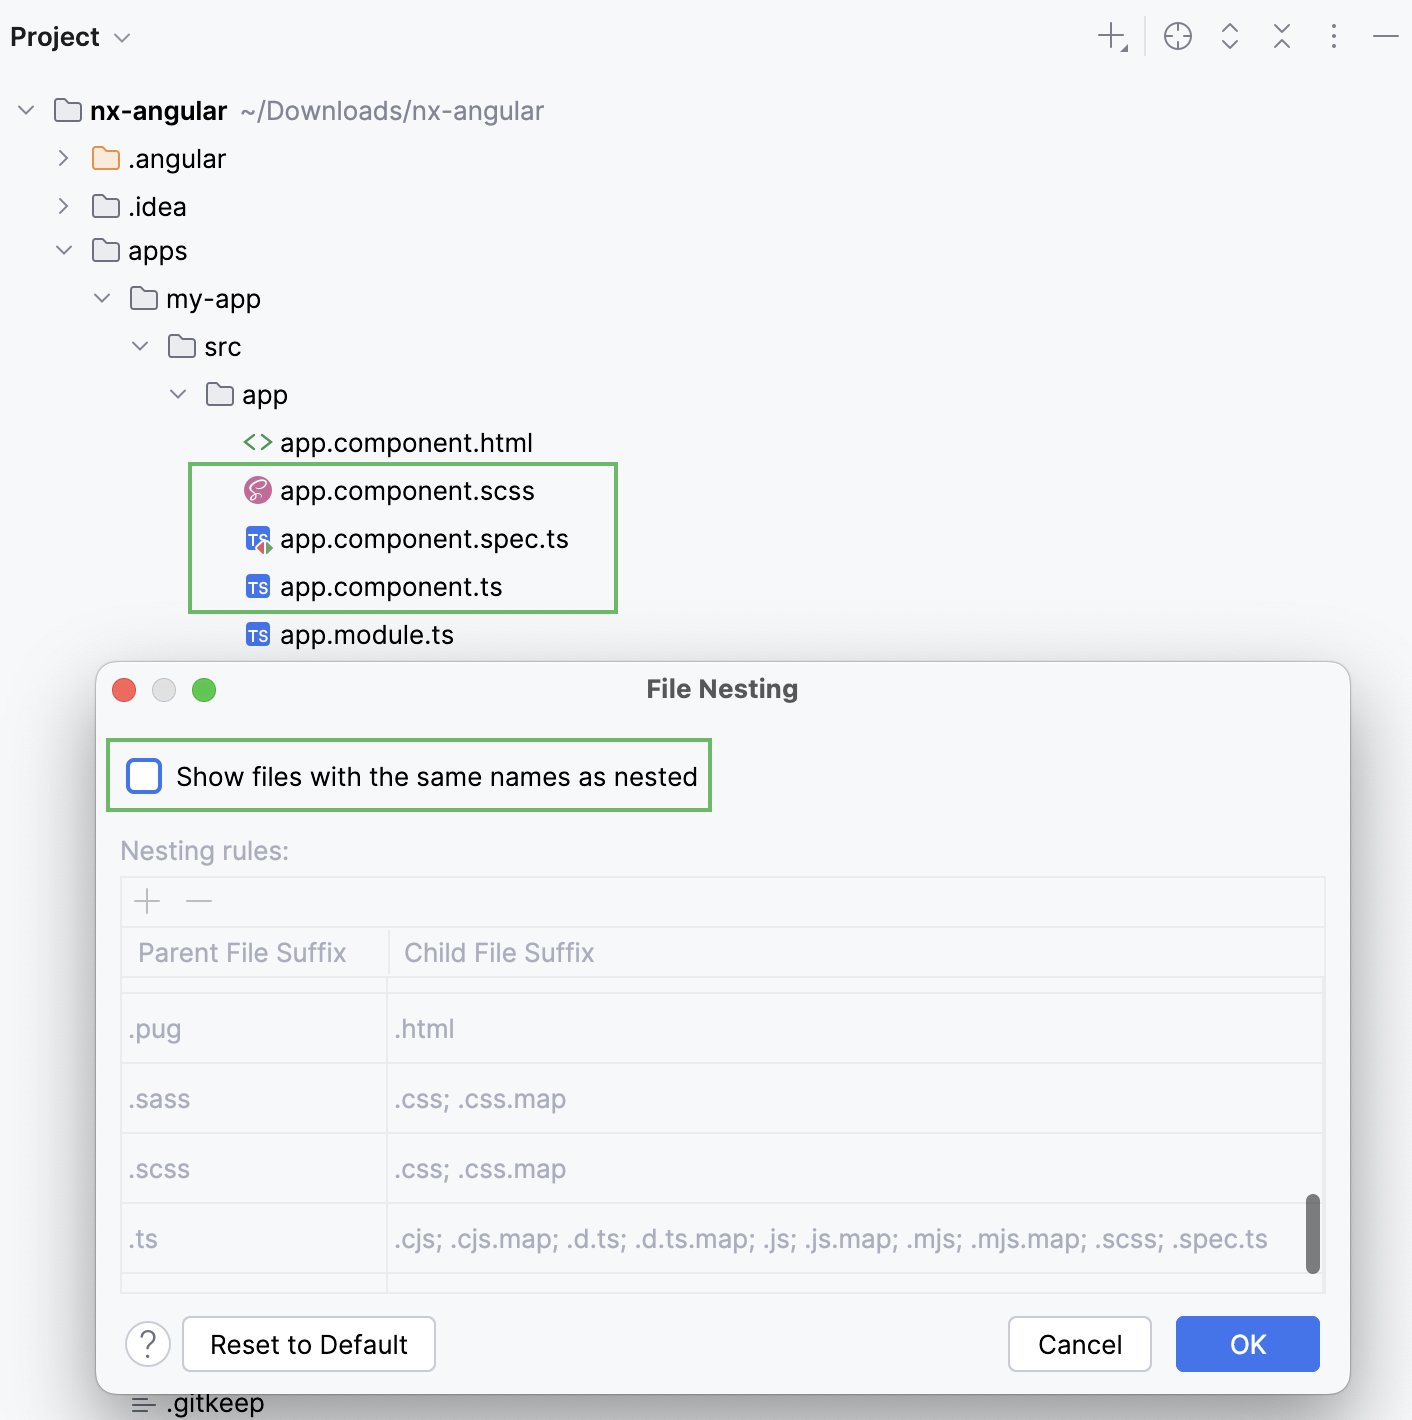The image size is (1412, 1420).
Task: Click Reset to Default button
Action: [309, 1344]
